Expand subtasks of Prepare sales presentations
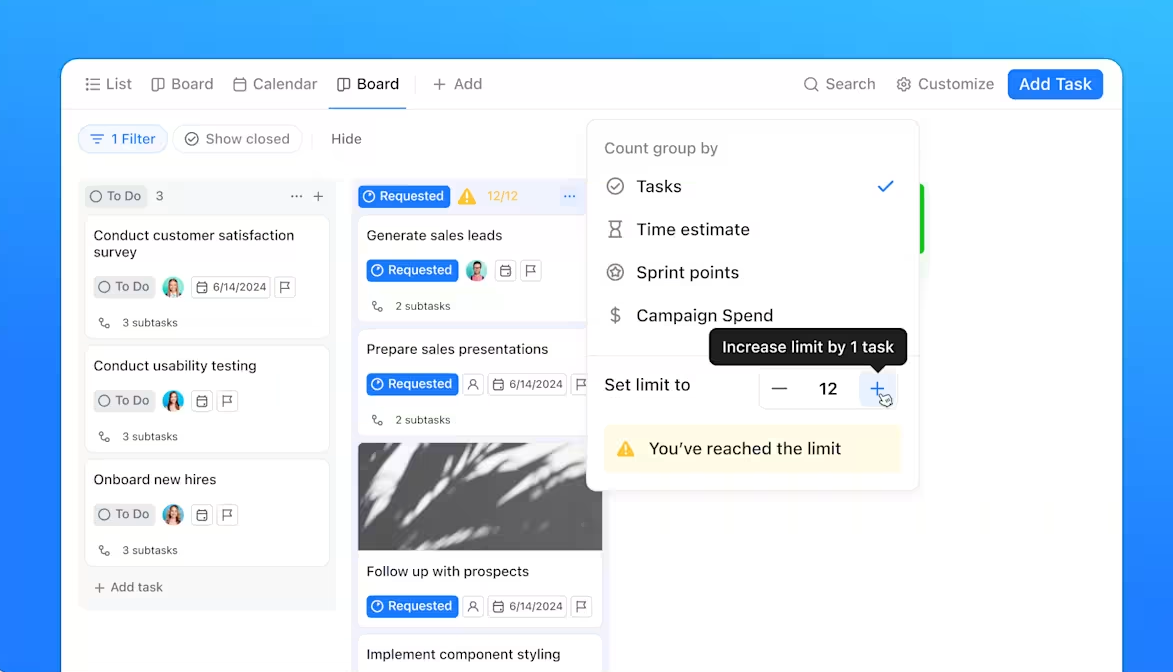The height and width of the screenshot is (672, 1173). point(411,420)
